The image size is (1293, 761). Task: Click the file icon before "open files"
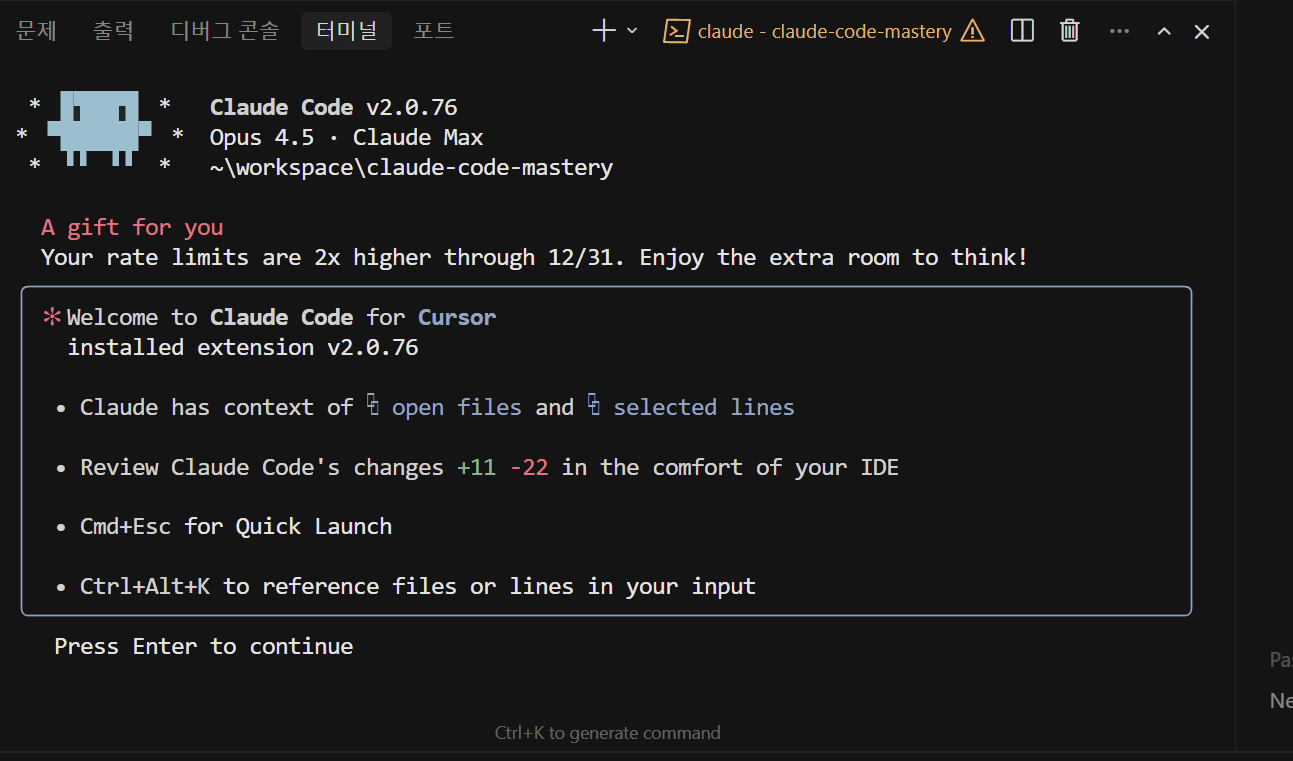click(x=372, y=406)
